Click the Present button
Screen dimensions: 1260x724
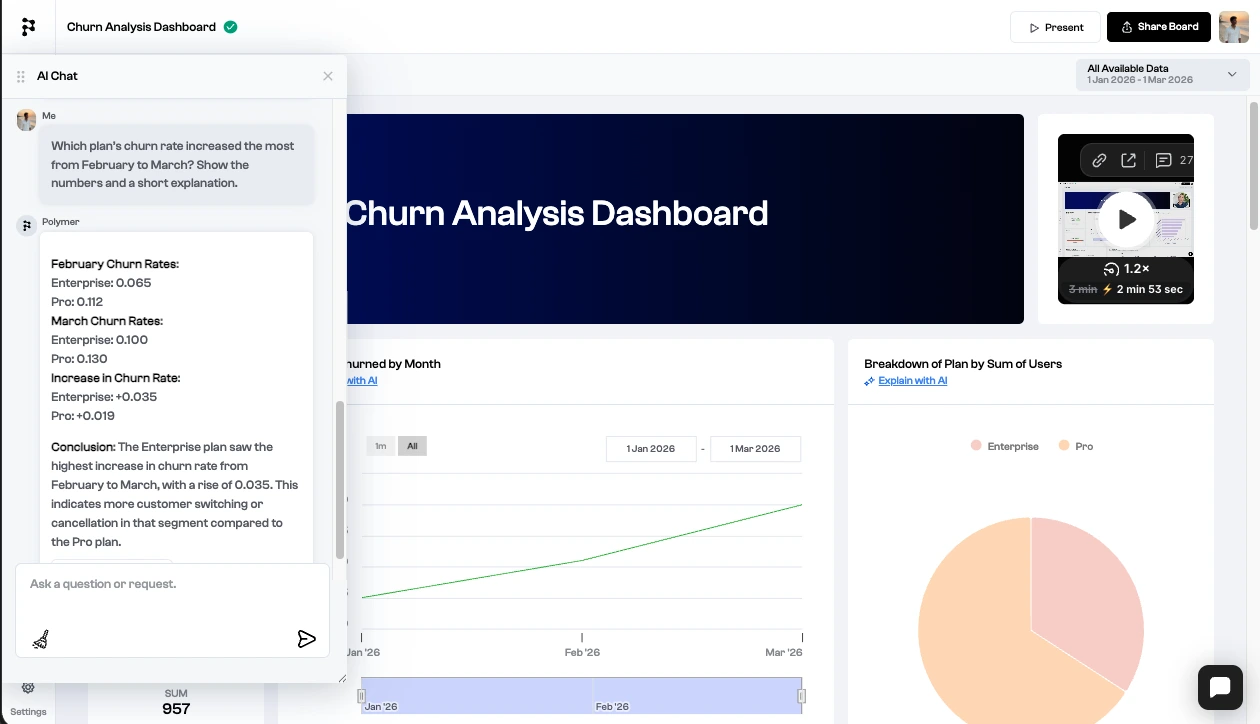pos(1055,27)
